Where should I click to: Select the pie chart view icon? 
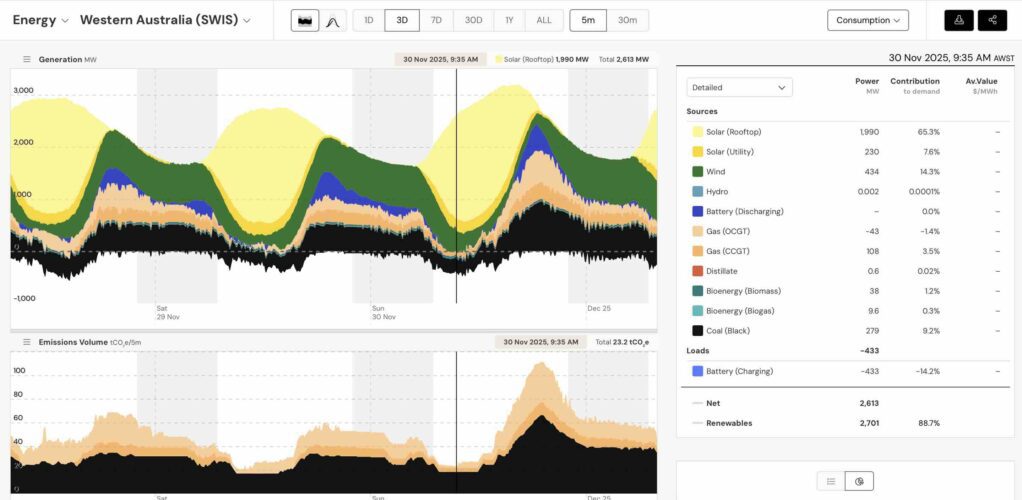[x=859, y=482]
